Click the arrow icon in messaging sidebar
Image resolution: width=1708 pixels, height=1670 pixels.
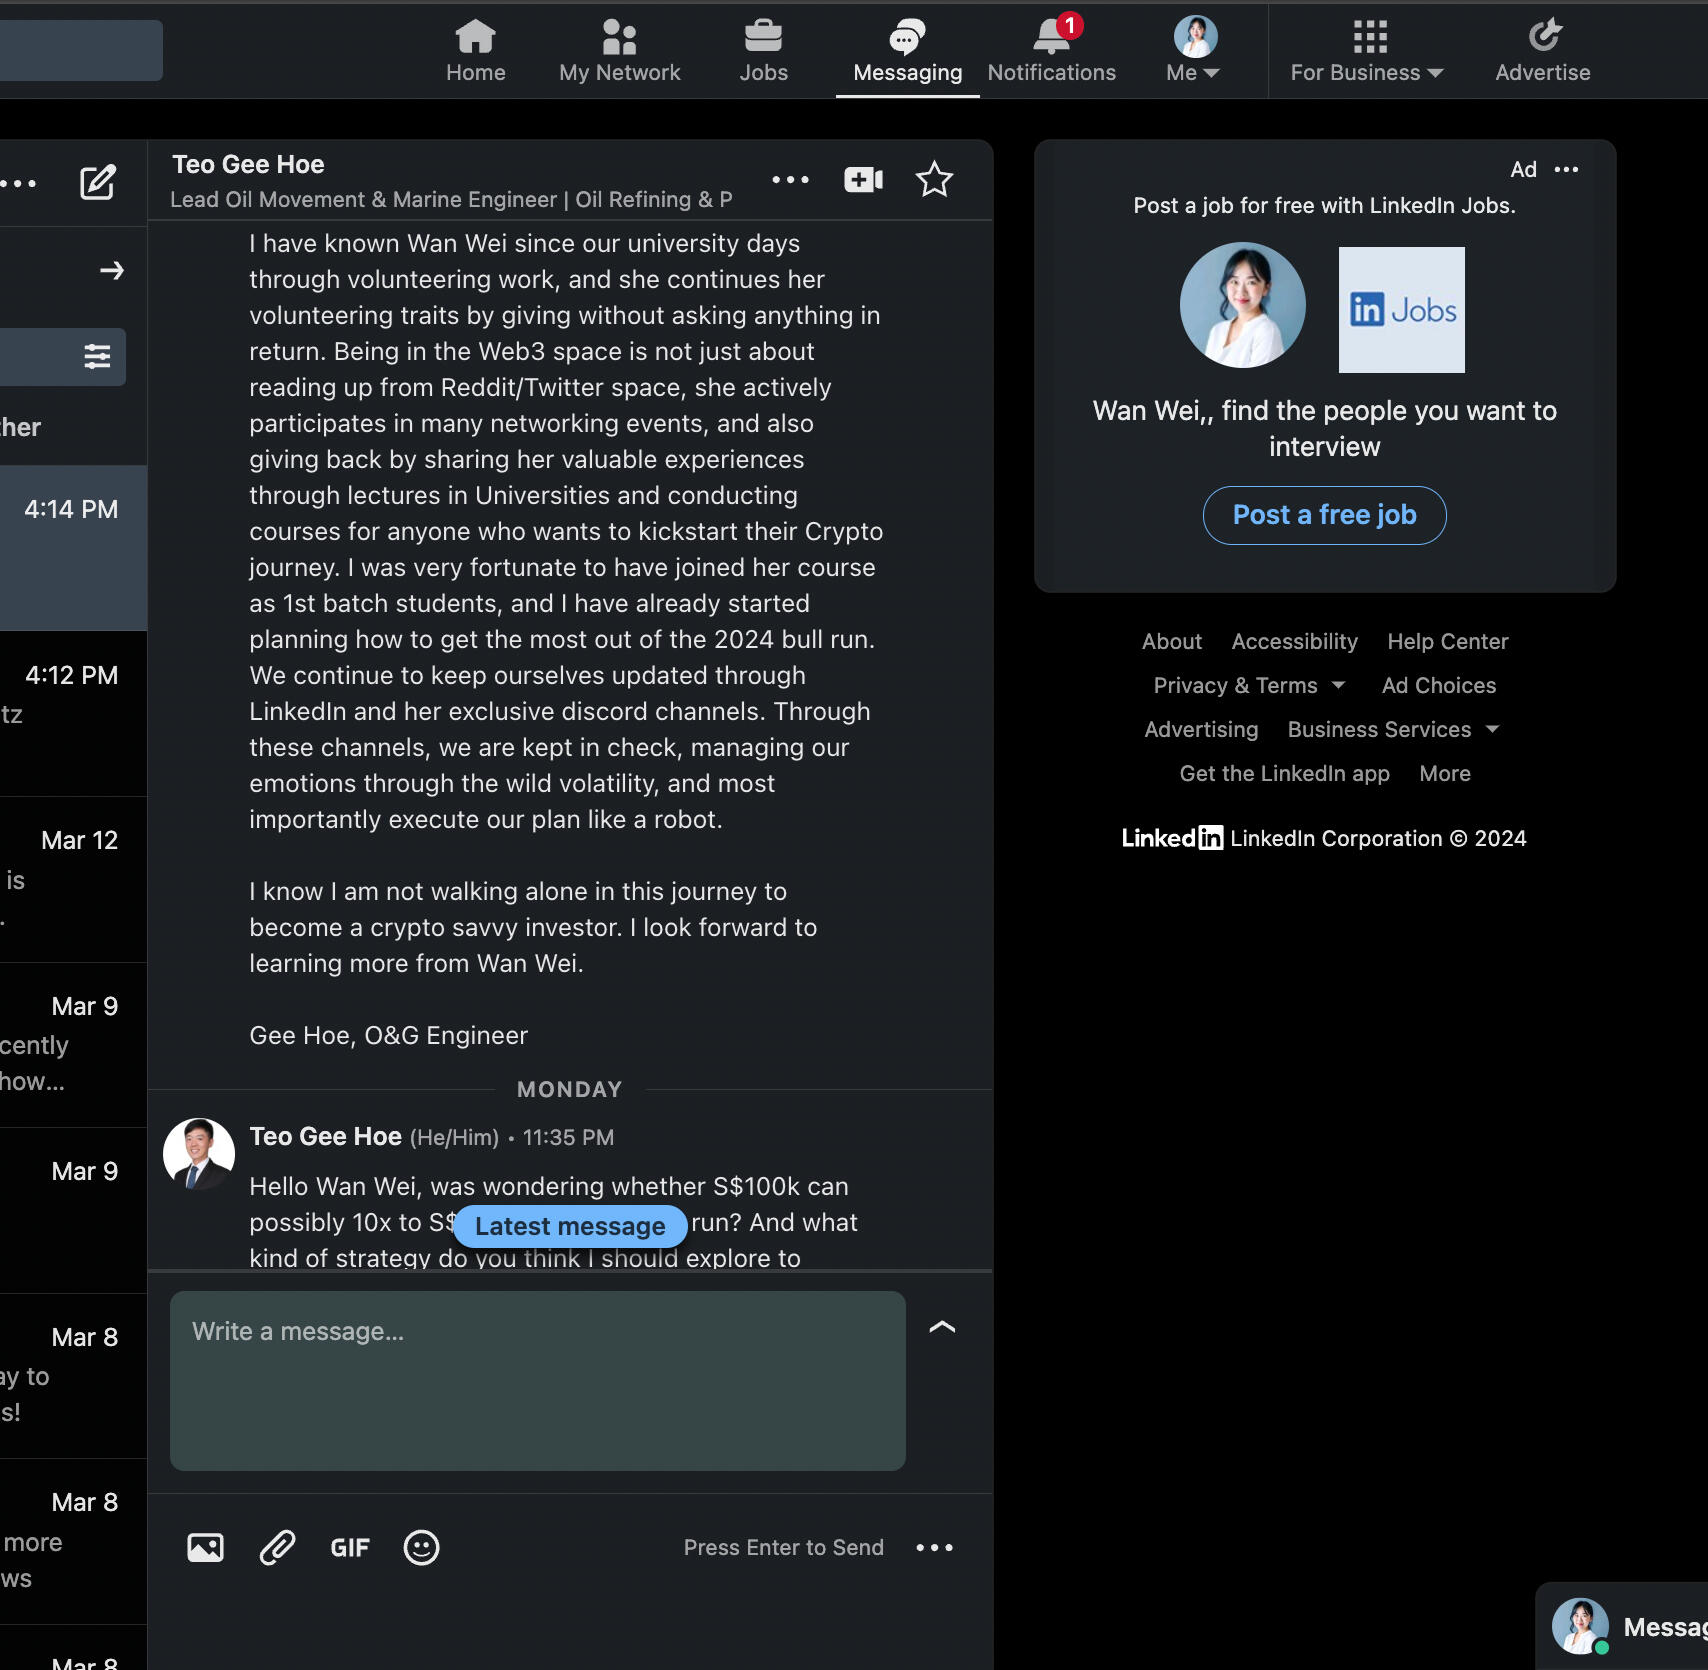click(x=112, y=270)
